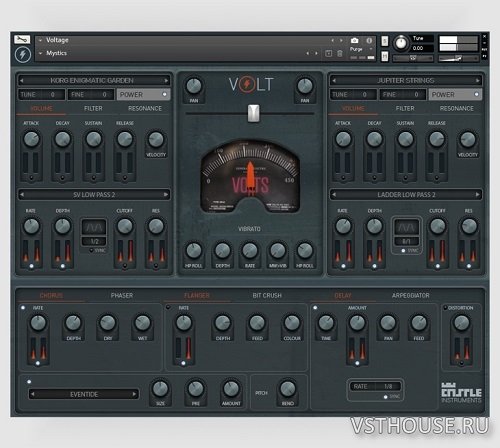Screen dimensions: 500x448
Task: Click the TUNE value field of Korg layer
Action: (x=42, y=95)
